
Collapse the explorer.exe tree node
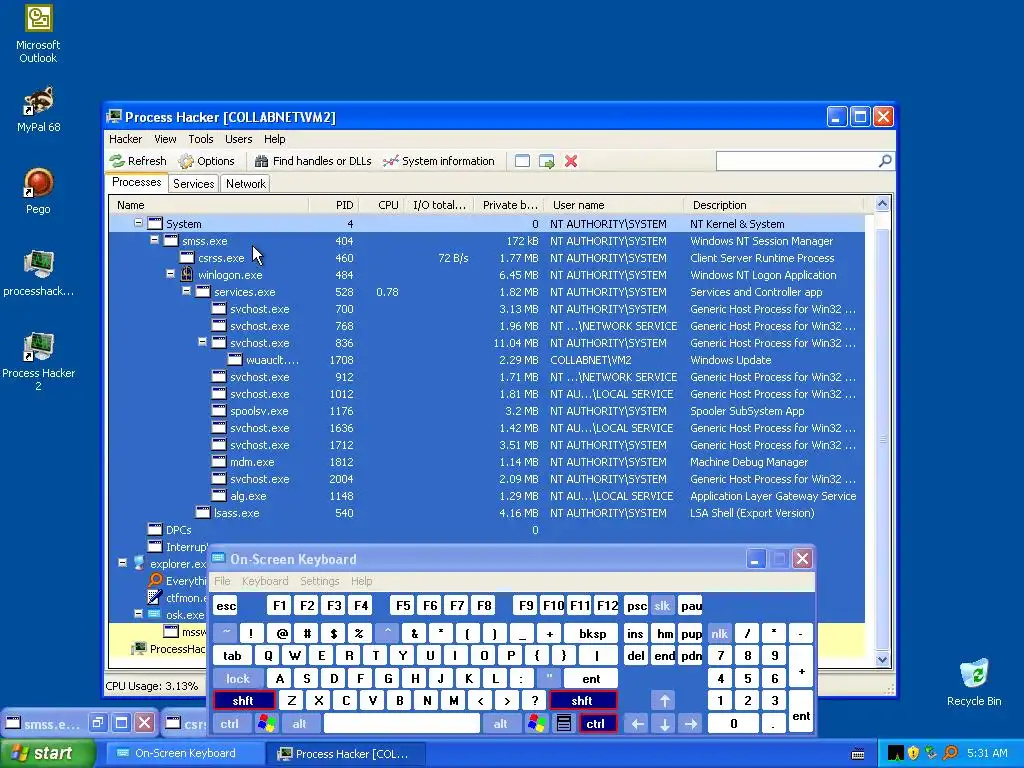tap(122, 562)
